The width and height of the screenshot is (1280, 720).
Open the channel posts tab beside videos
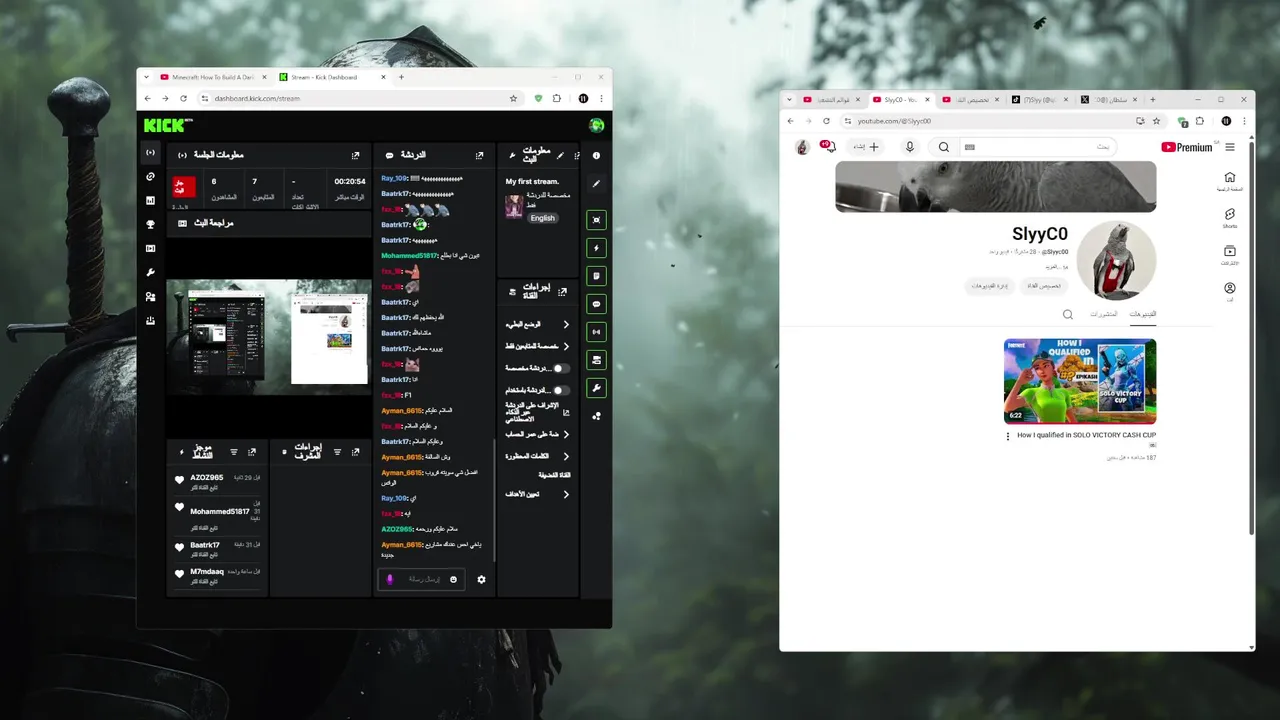[1104, 314]
